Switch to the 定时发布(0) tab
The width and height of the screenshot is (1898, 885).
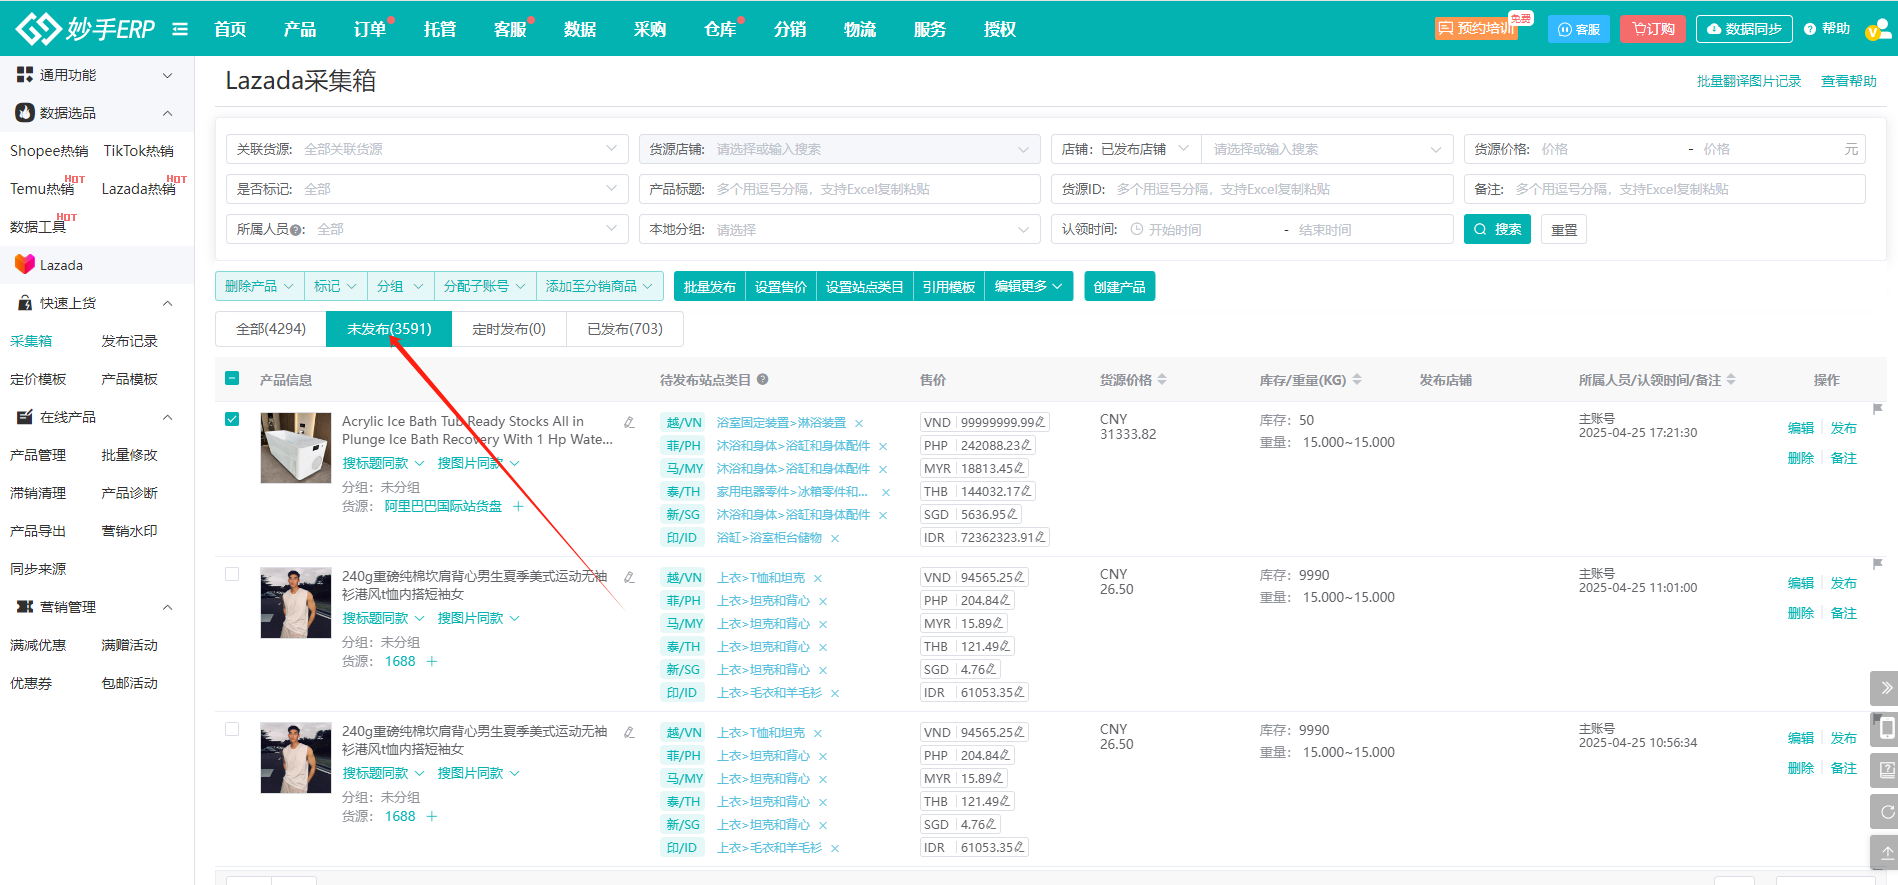[x=509, y=329]
